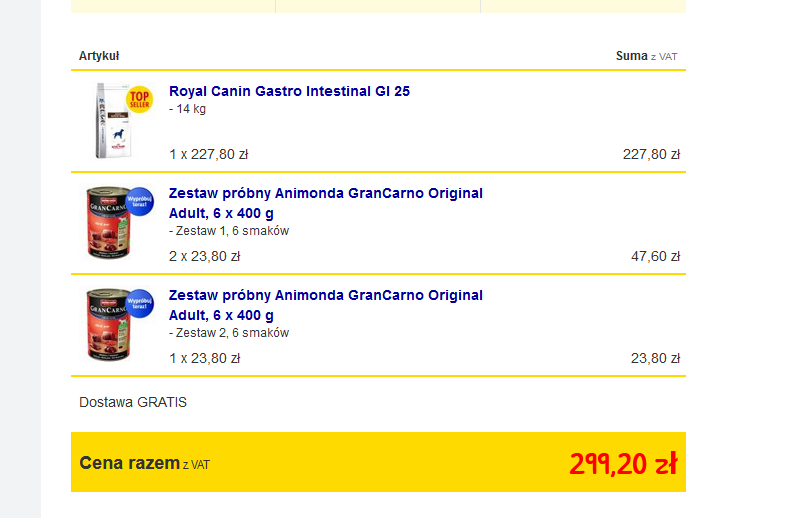Click the blue badge on Zestaw 2 can
The width and height of the screenshot is (795, 518).
(x=138, y=303)
